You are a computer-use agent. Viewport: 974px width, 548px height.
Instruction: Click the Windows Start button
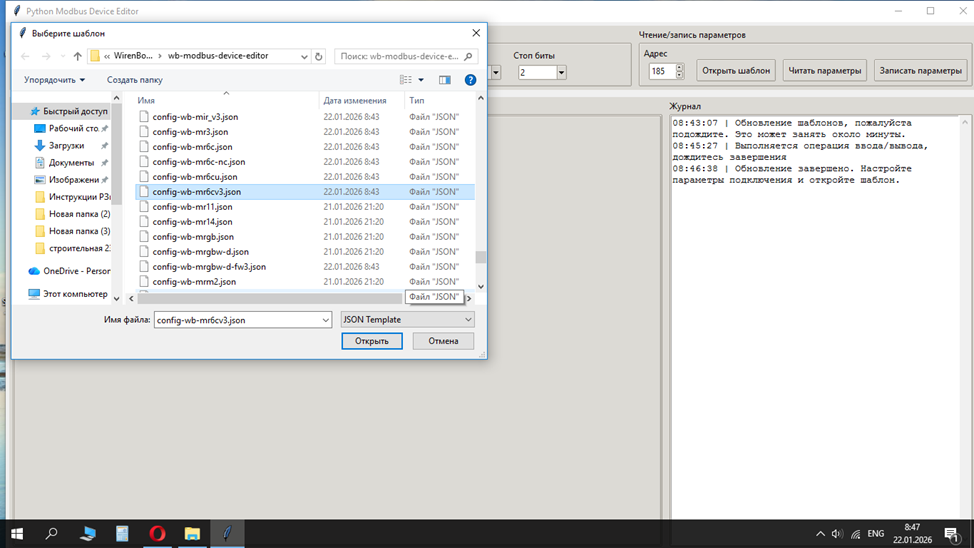[x=17, y=534]
